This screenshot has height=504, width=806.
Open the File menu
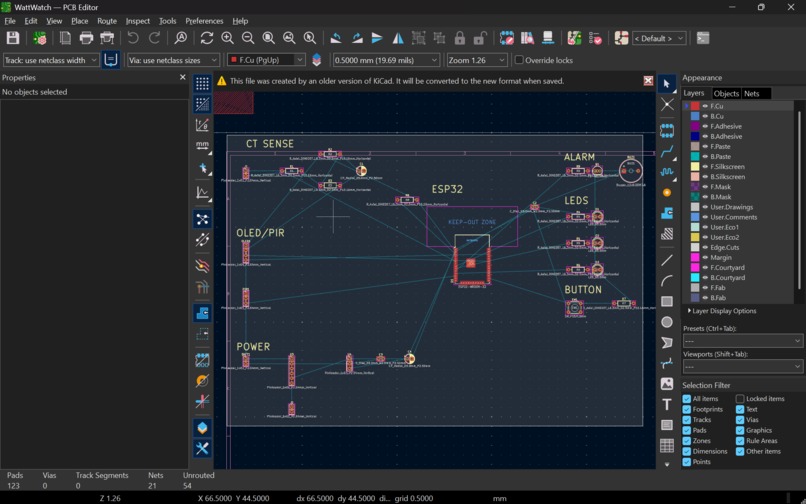(x=10, y=21)
